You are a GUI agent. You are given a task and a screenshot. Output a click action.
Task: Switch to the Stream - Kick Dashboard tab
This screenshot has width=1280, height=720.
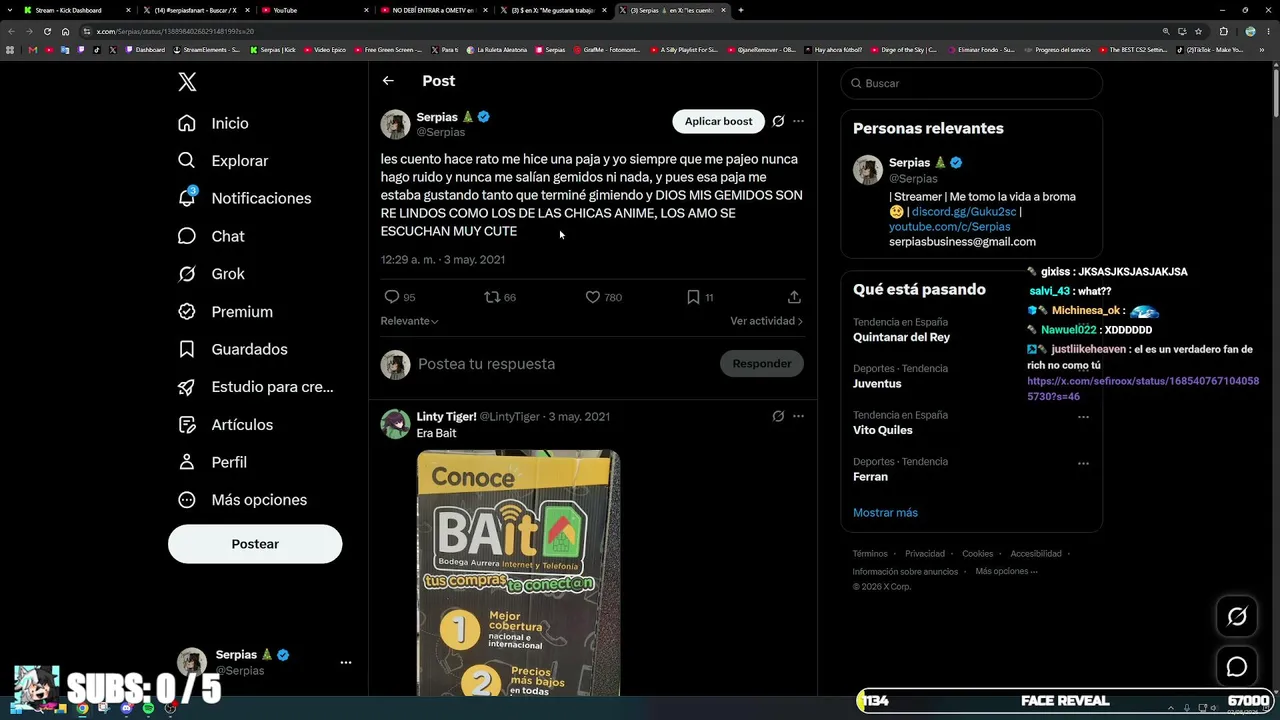coord(78,10)
